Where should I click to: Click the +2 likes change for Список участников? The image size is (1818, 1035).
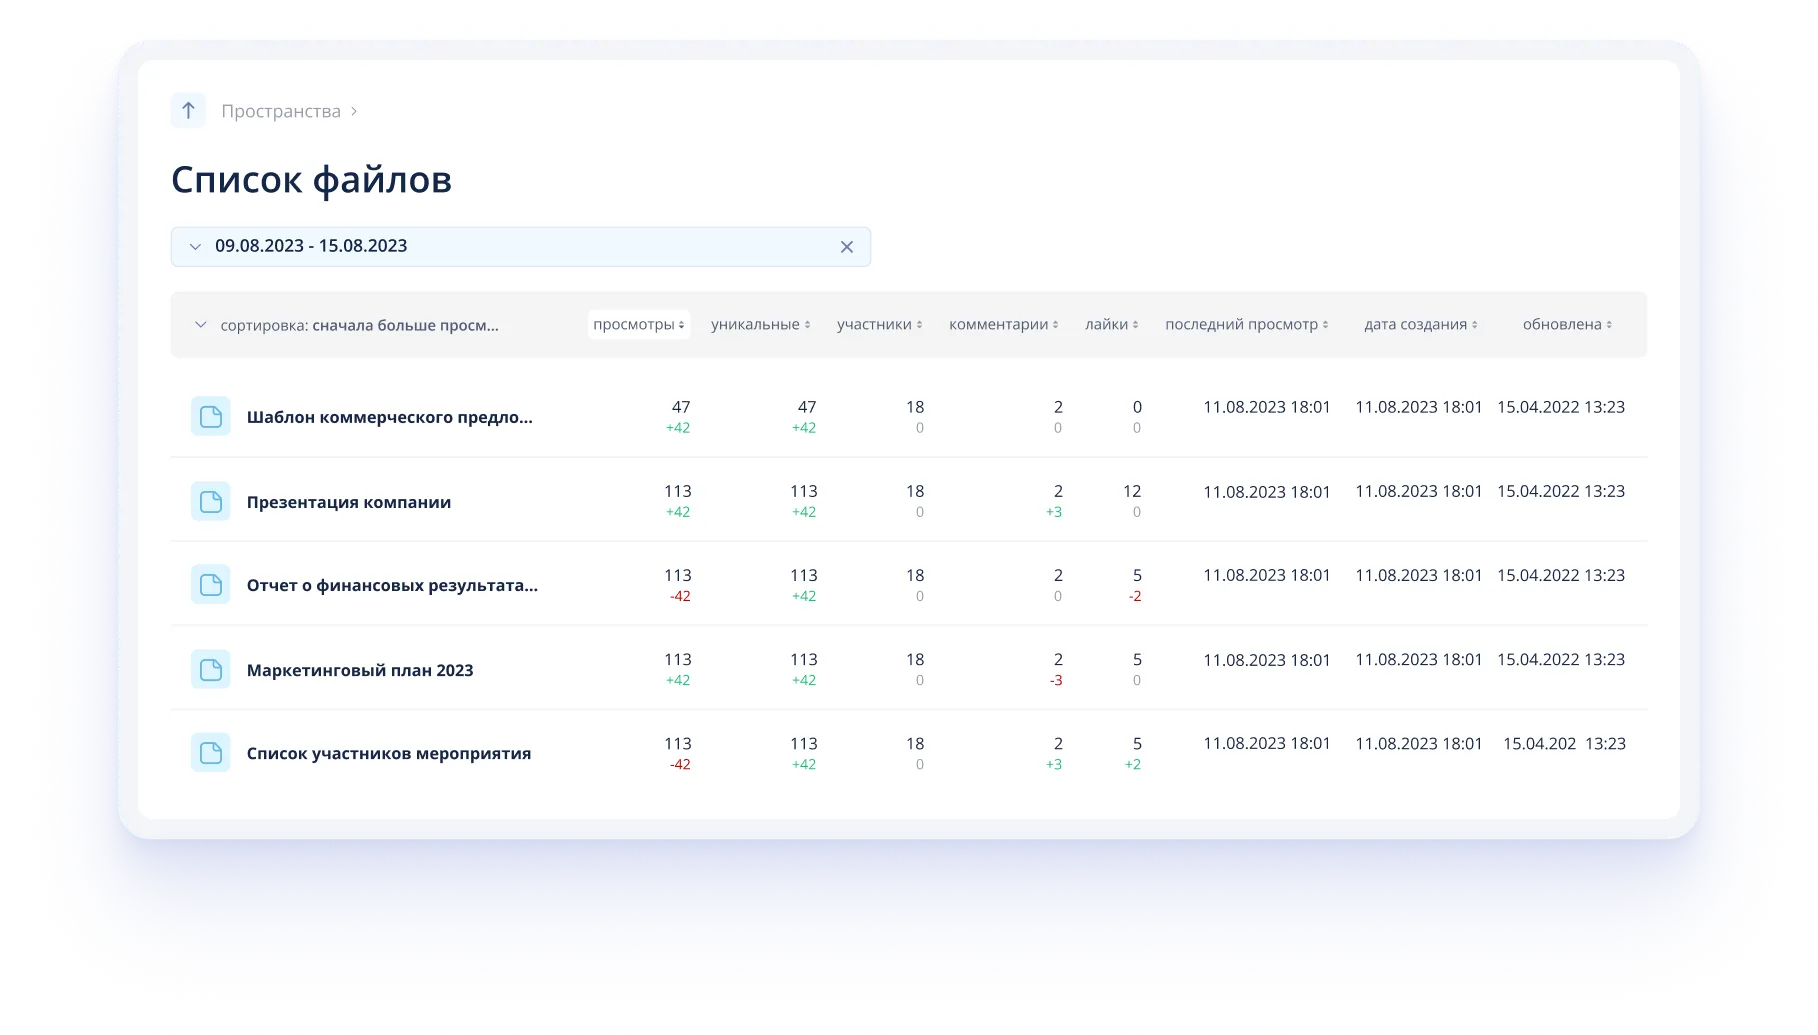pyautogui.click(x=1133, y=764)
